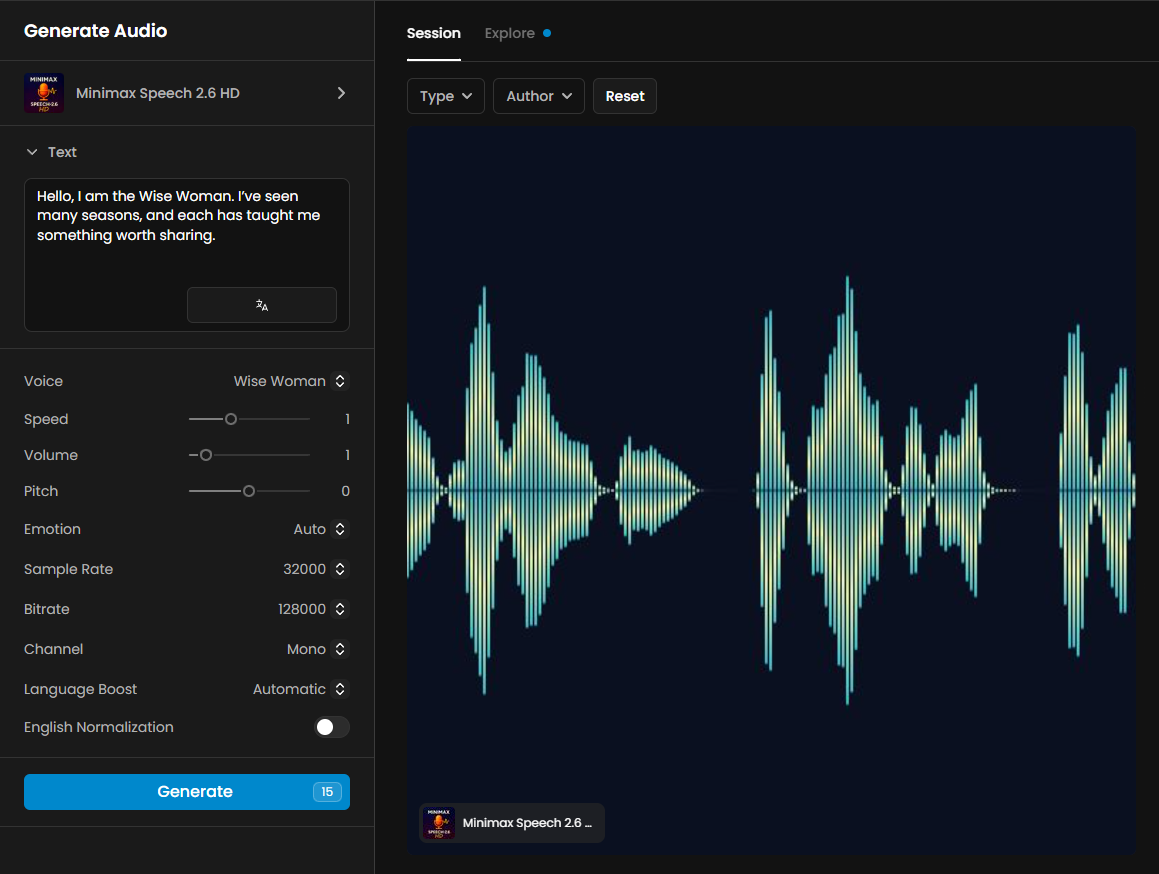Open the Channel dropdown set to Mono
The width and height of the screenshot is (1159, 874).
point(316,649)
